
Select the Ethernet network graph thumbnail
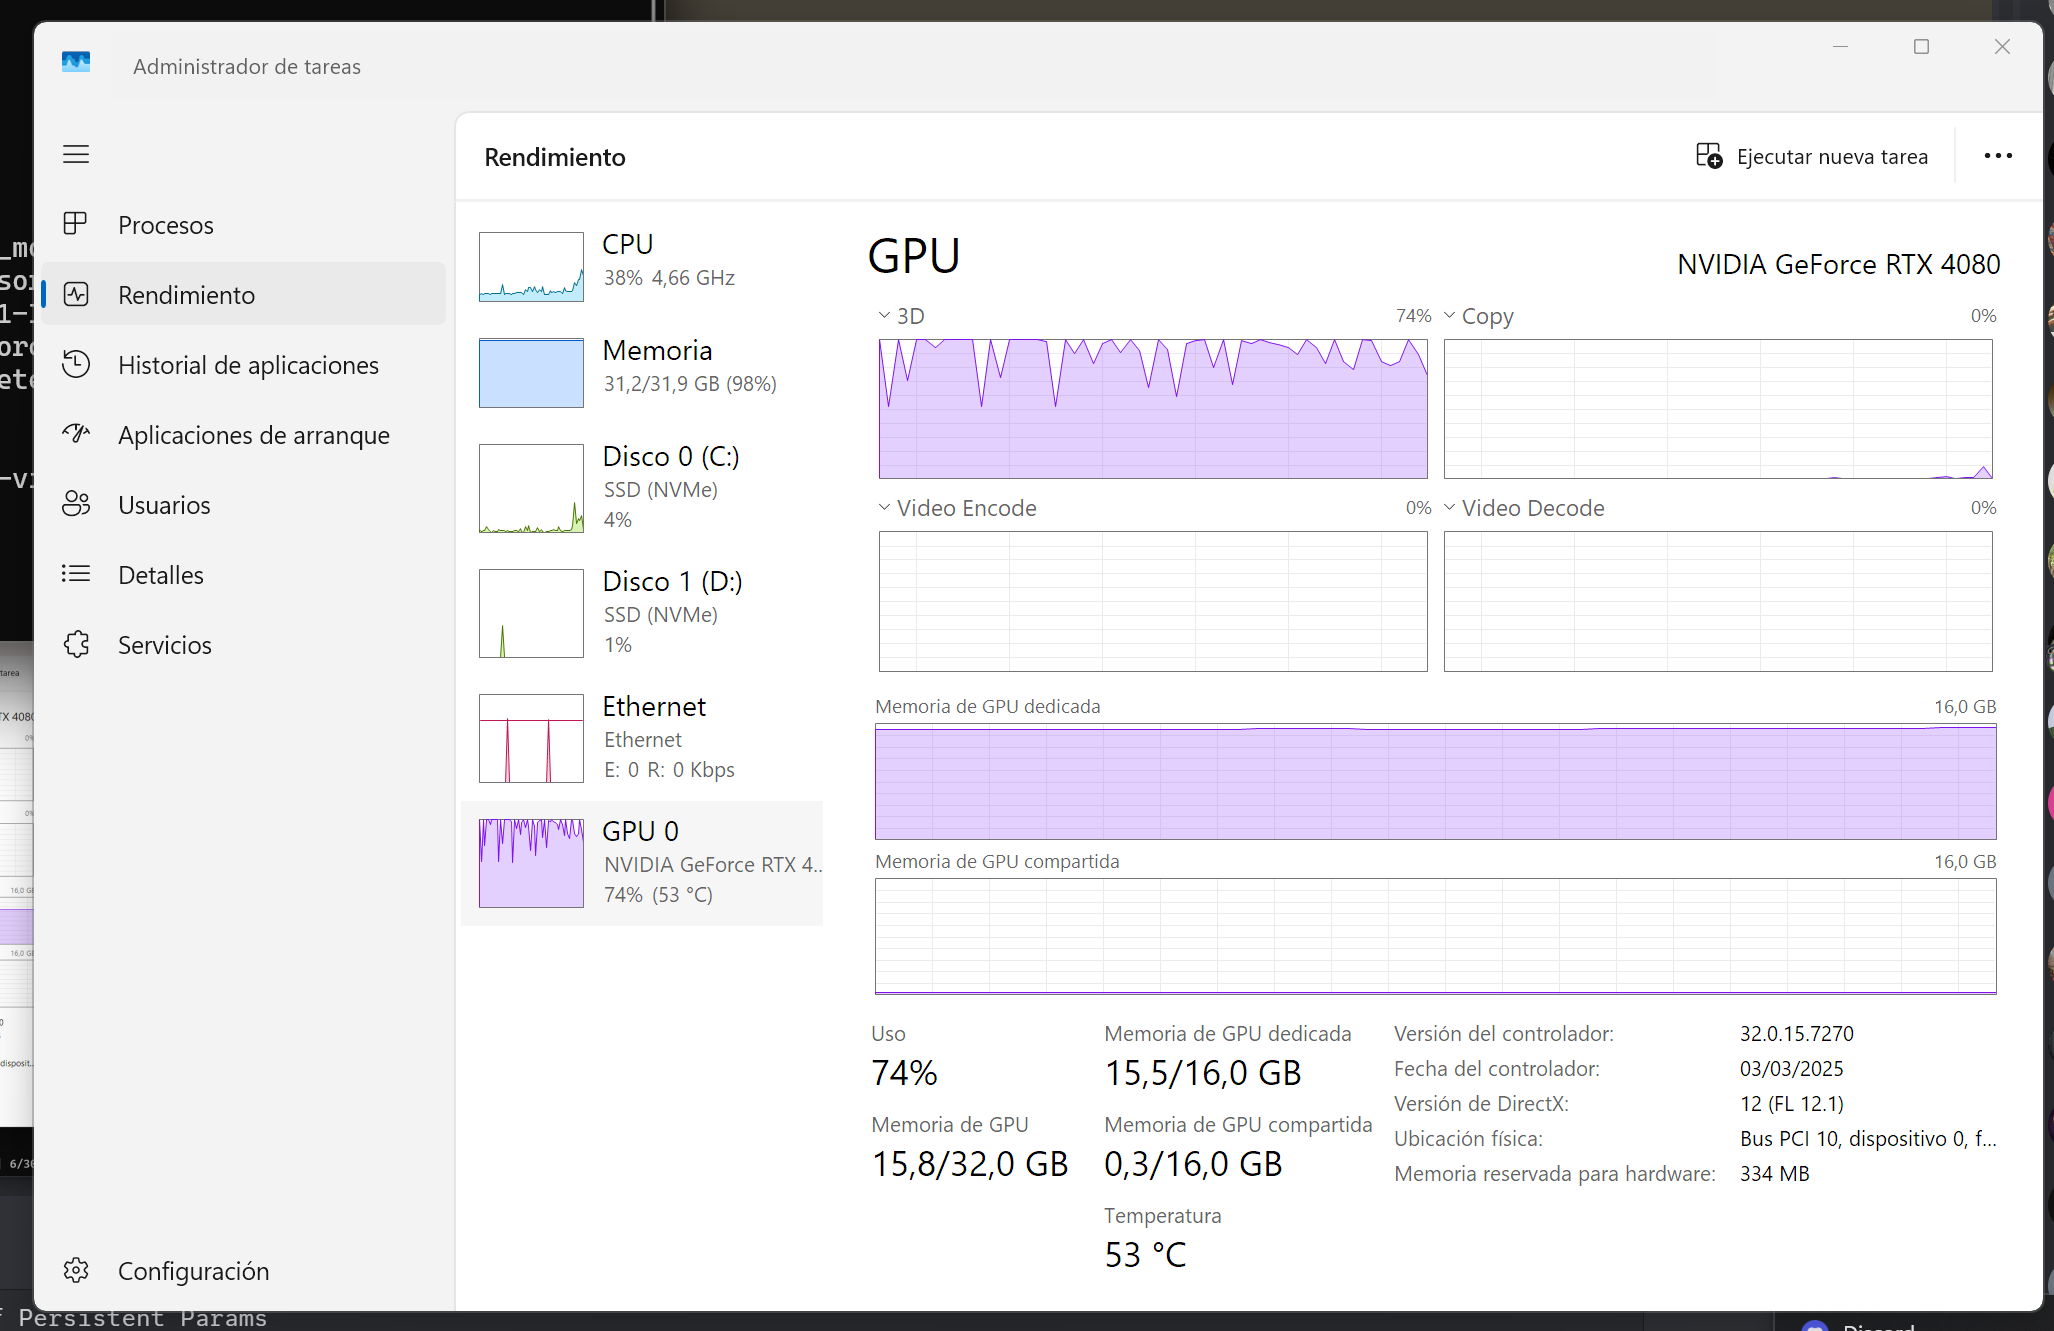(x=531, y=738)
